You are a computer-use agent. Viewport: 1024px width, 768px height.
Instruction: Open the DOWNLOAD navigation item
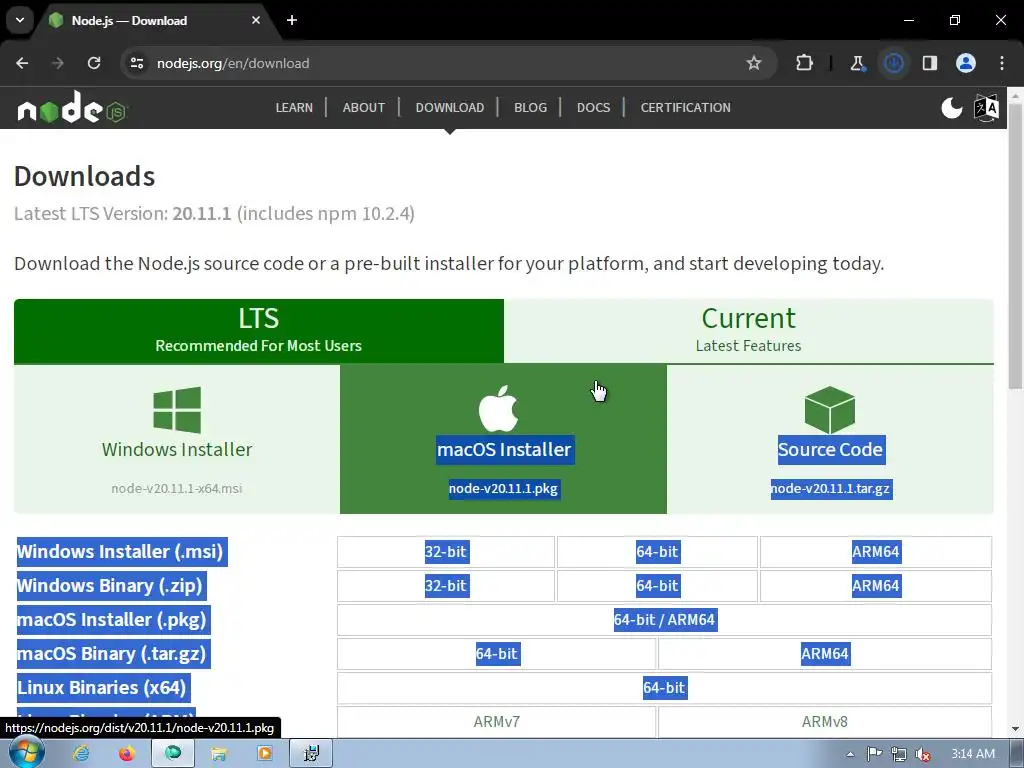pos(450,108)
